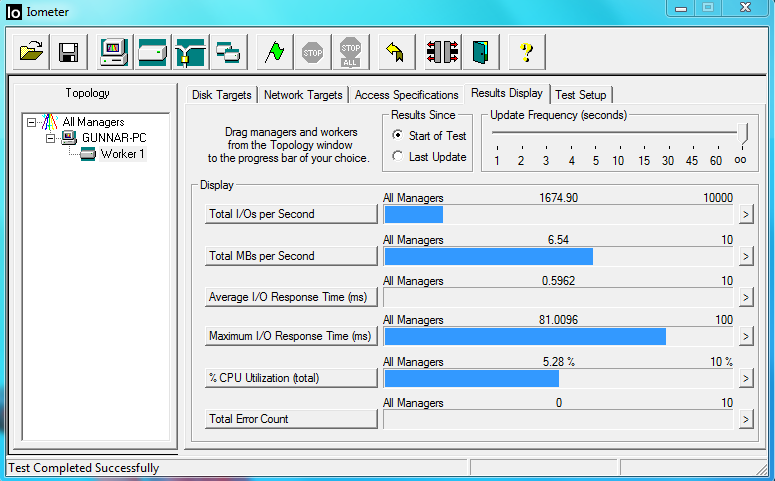
Task: Switch to Disk Targets tab
Action: click(221, 95)
